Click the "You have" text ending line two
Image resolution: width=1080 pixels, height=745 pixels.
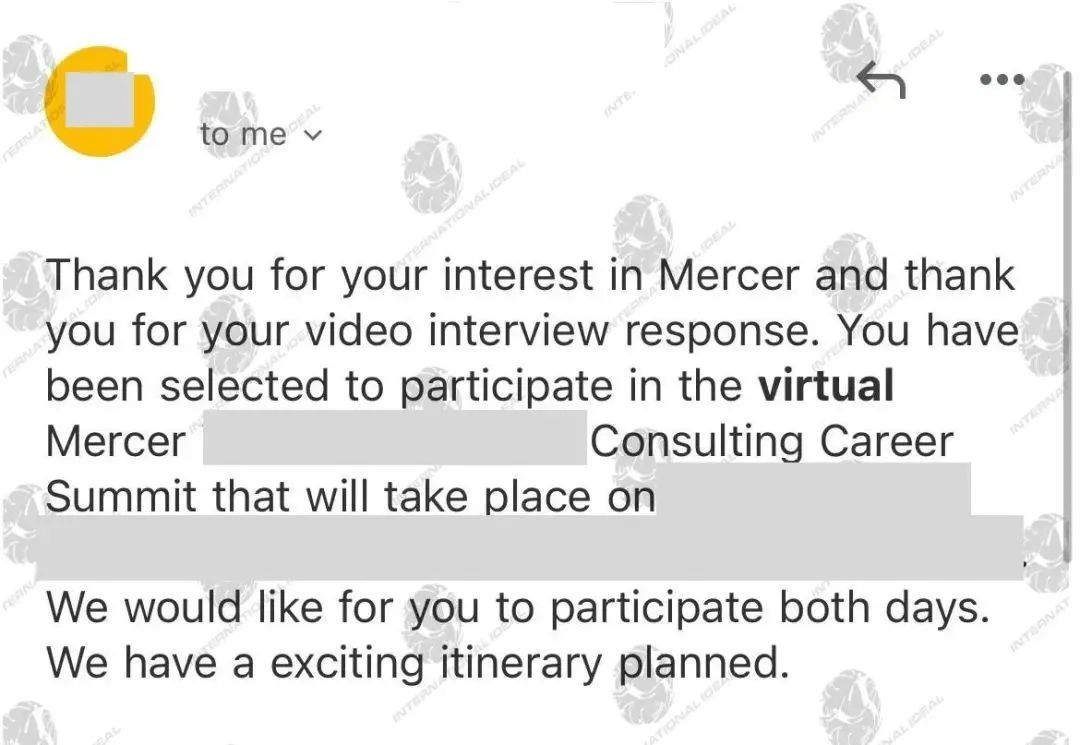click(x=926, y=330)
